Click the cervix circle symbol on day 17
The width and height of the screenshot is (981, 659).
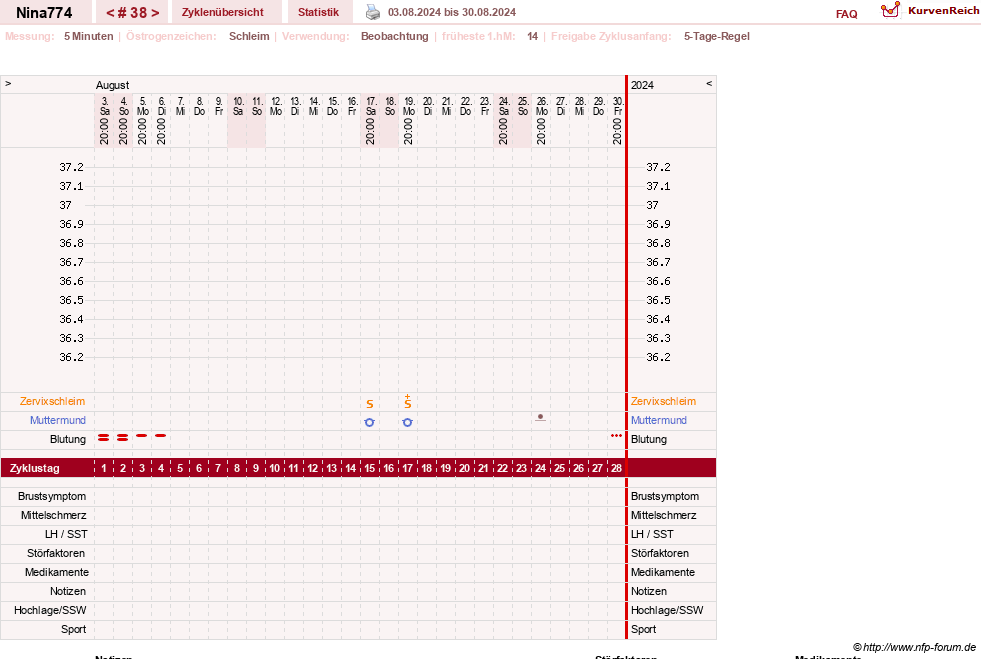coord(408,422)
